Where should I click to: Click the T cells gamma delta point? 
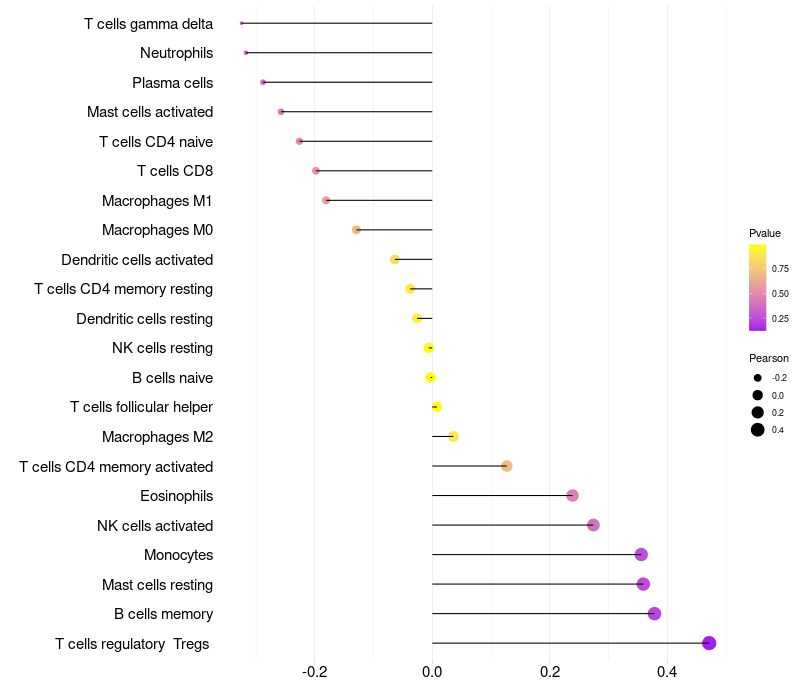(241, 23)
